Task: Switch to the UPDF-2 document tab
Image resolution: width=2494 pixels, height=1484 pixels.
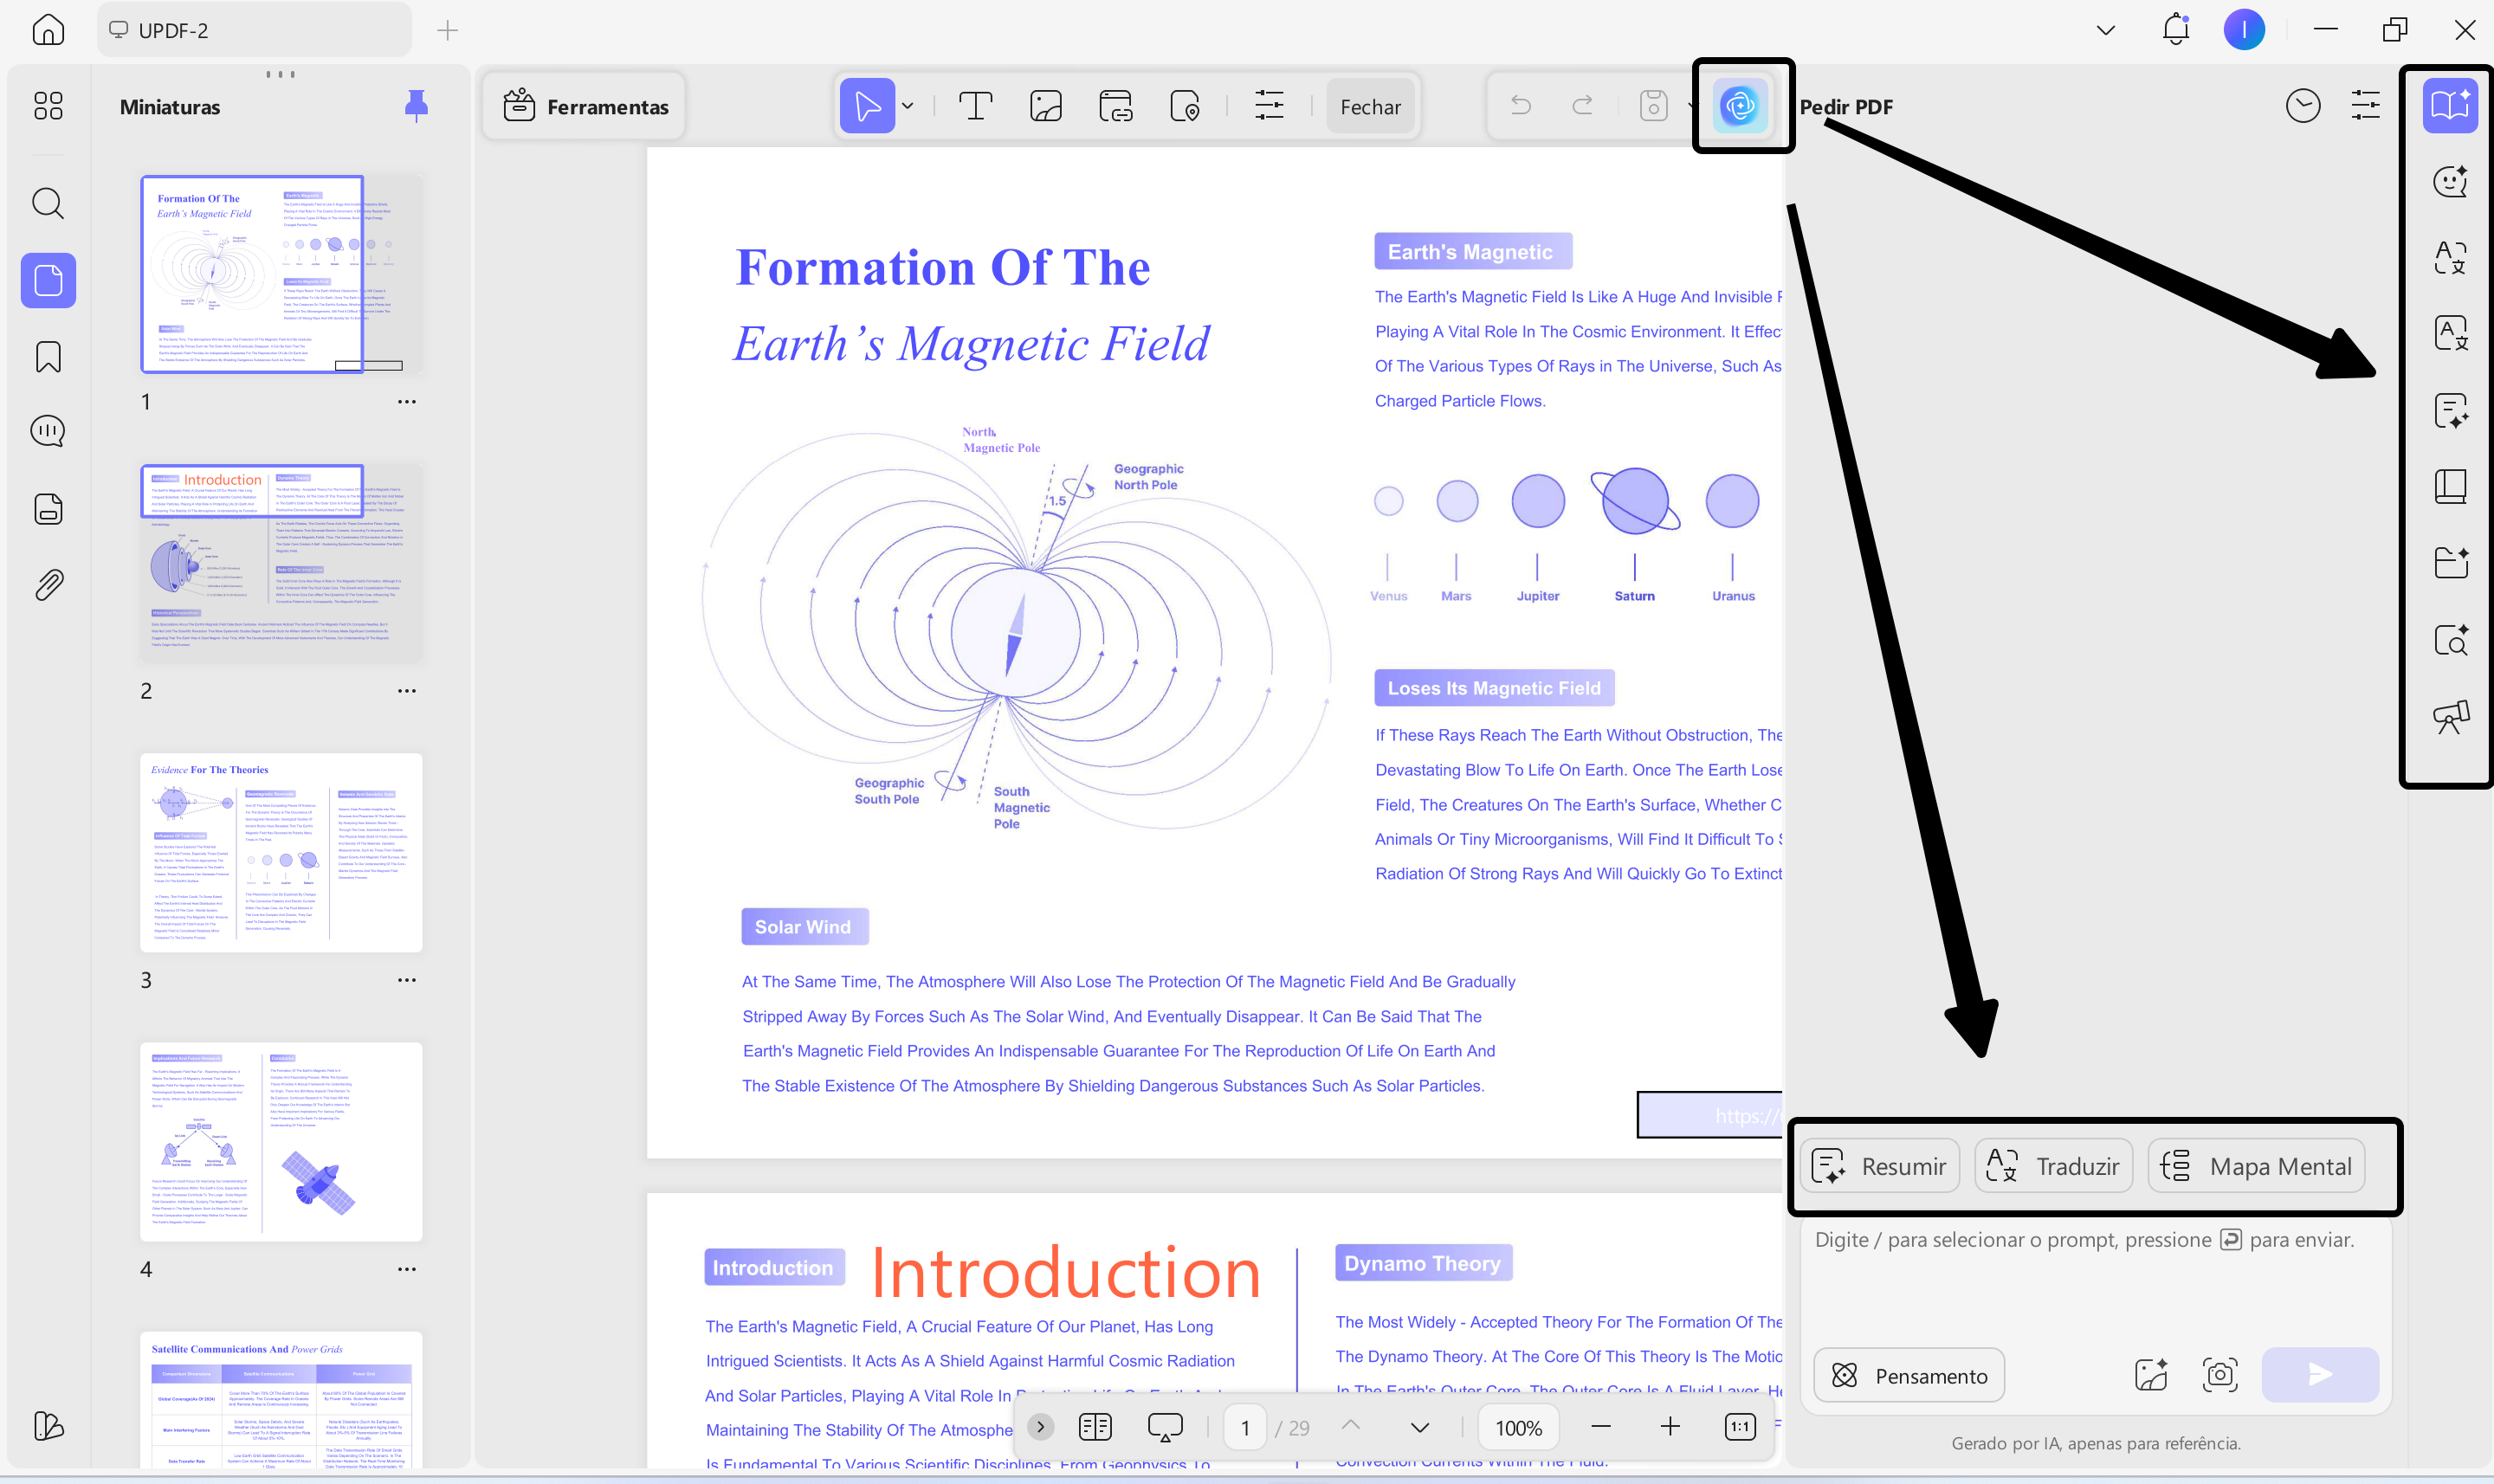Action: [255, 30]
